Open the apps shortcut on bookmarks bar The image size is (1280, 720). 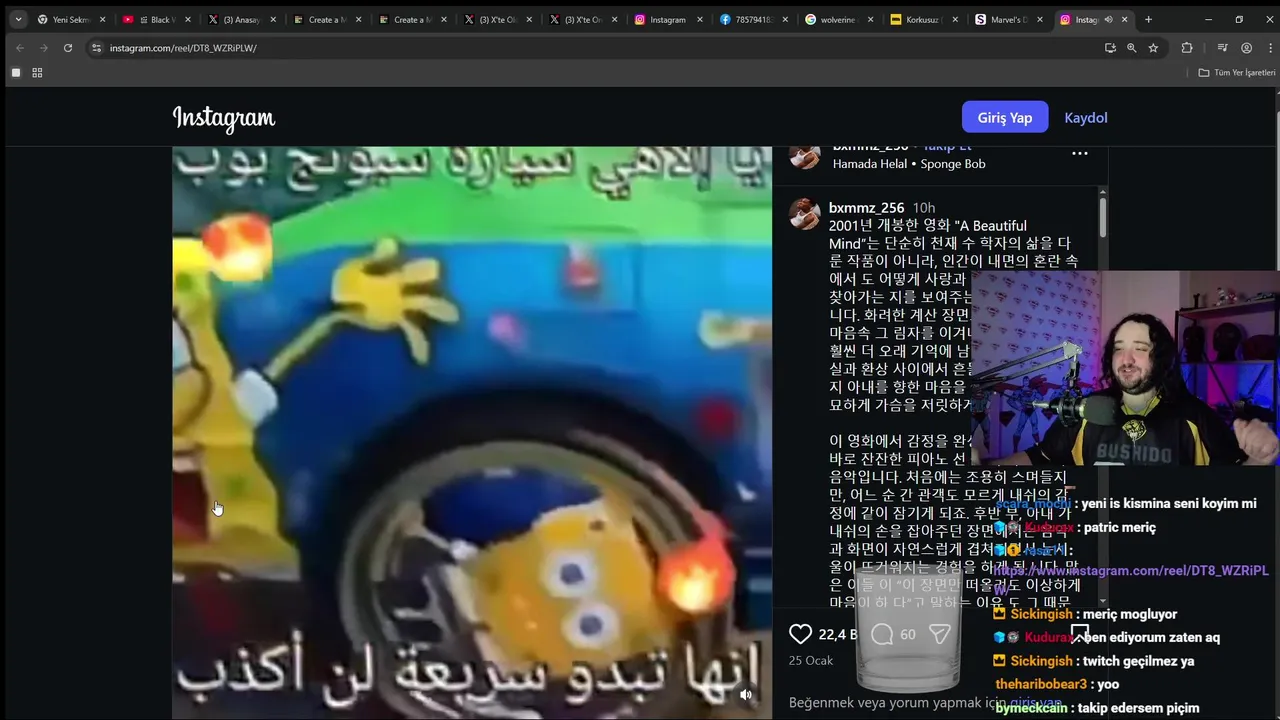[16, 72]
